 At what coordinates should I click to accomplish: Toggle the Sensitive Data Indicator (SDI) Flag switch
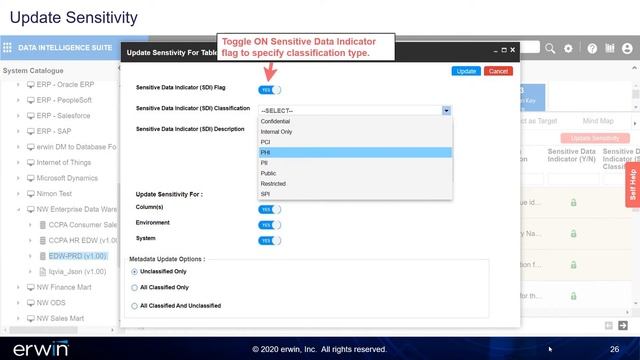pyautogui.click(x=269, y=90)
